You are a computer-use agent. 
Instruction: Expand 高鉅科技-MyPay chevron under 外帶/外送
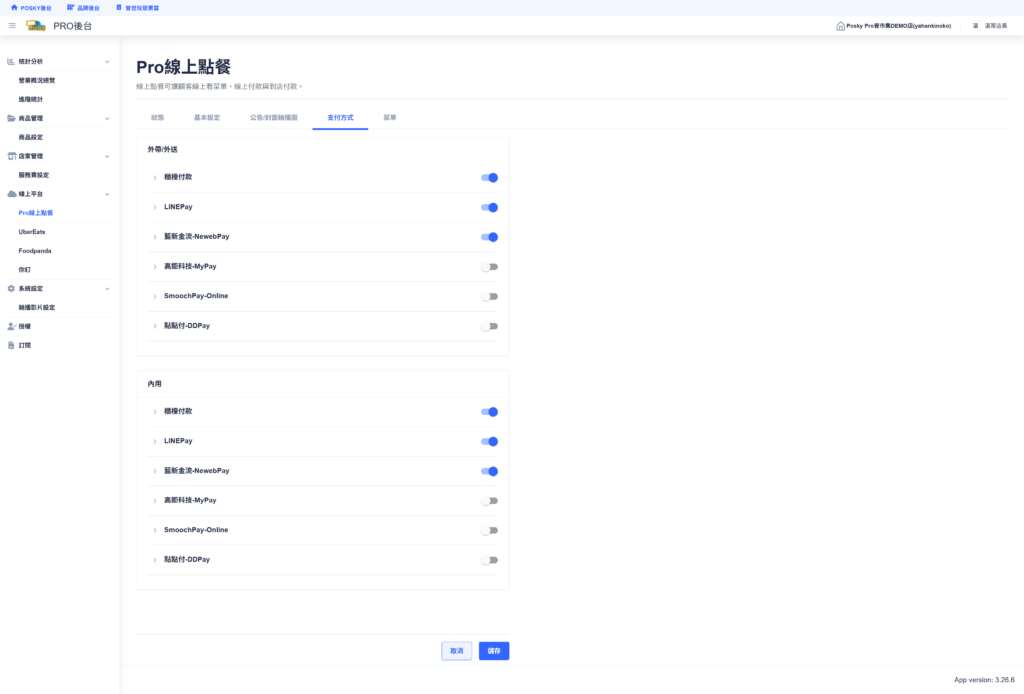point(155,267)
